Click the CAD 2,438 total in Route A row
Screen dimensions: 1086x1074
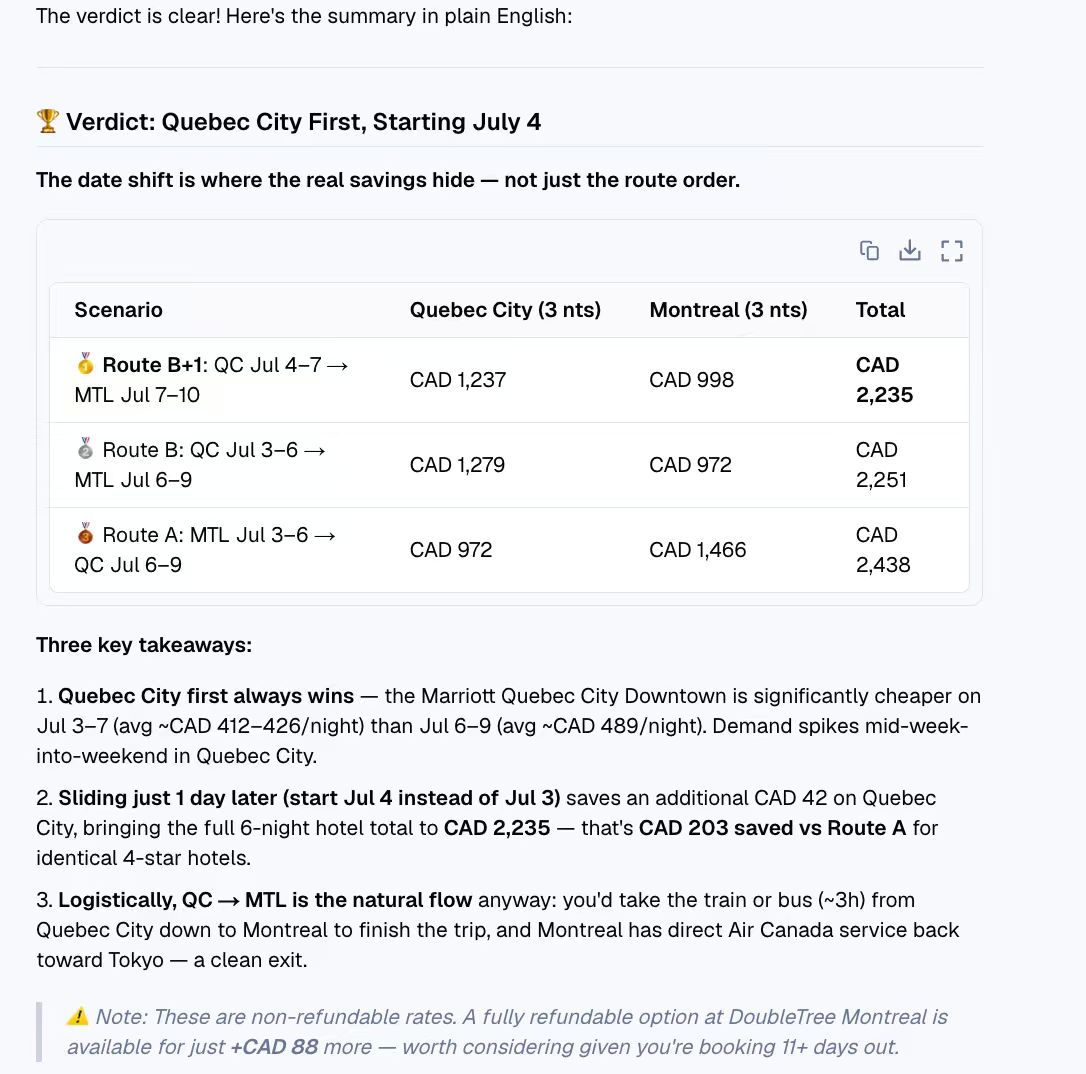[883, 550]
